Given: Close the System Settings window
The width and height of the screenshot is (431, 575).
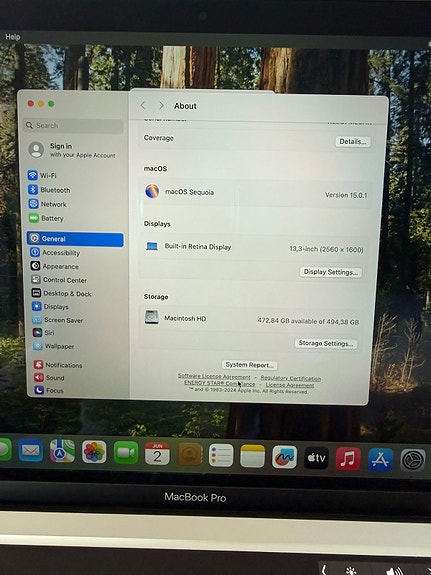Looking at the screenshot, I should click(31, 104).
